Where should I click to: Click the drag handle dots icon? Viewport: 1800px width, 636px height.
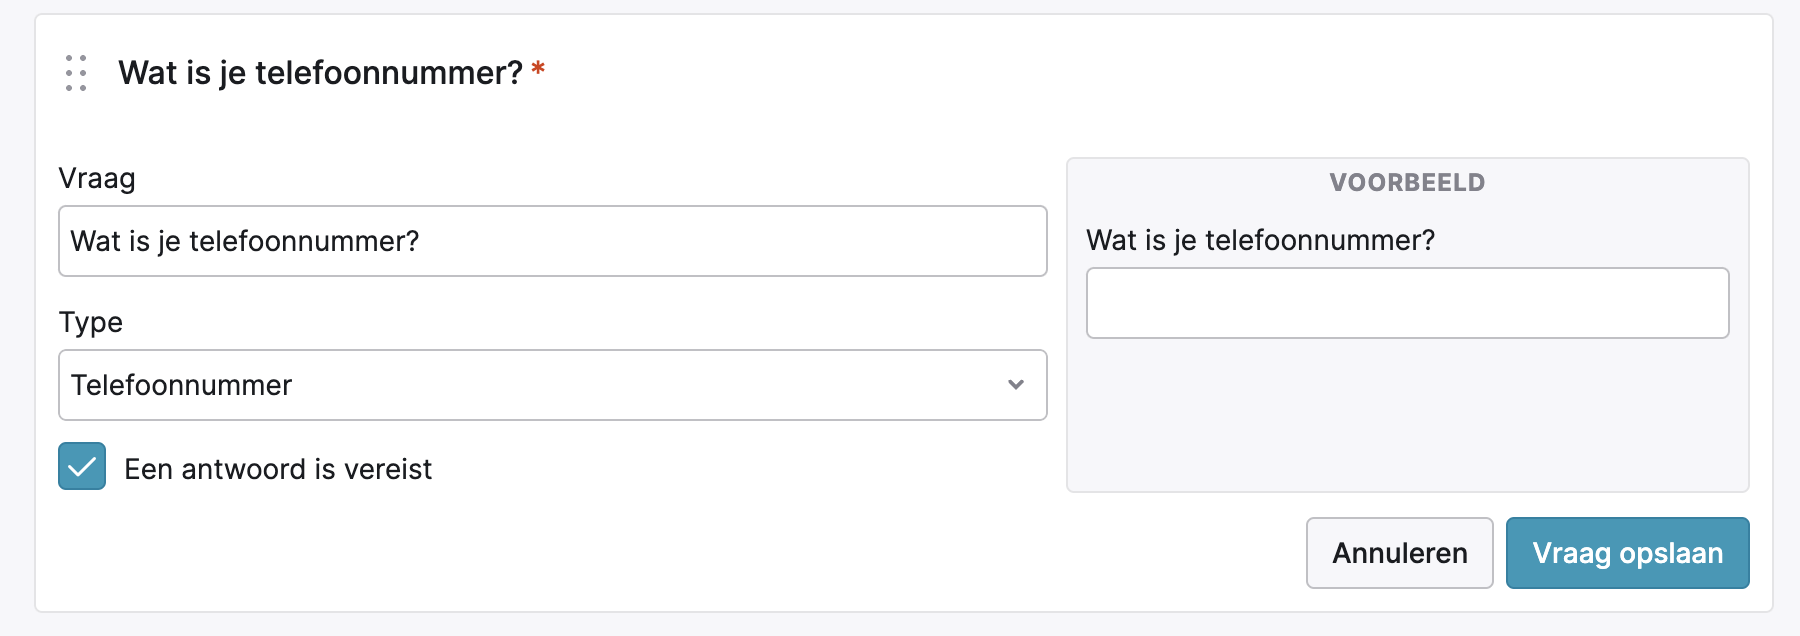click(76, 73)
